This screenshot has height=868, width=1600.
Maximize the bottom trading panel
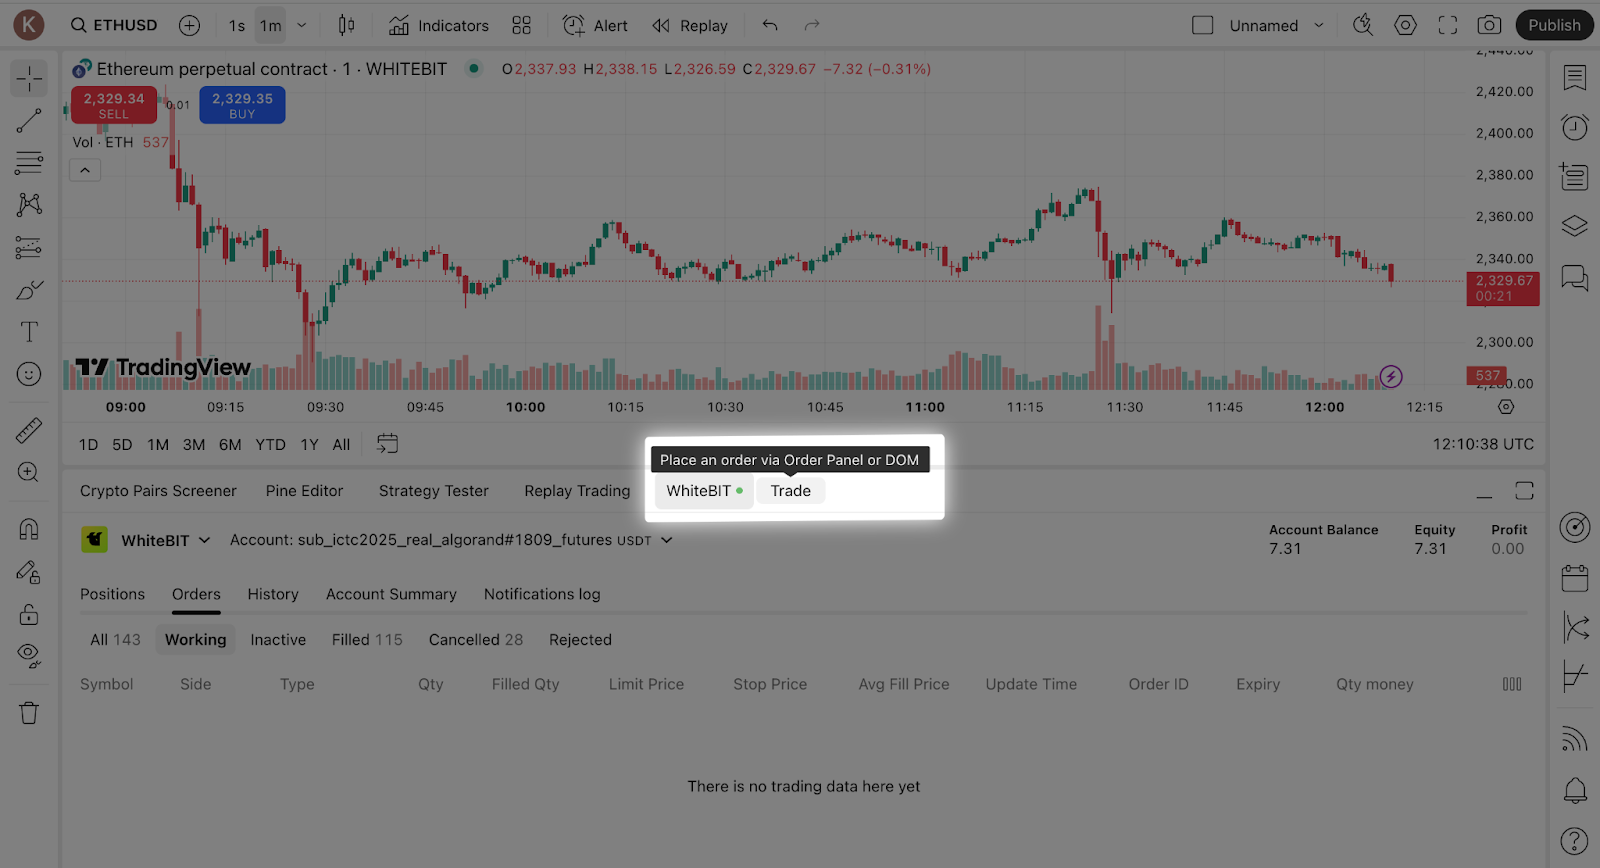tap(1524, 490)
